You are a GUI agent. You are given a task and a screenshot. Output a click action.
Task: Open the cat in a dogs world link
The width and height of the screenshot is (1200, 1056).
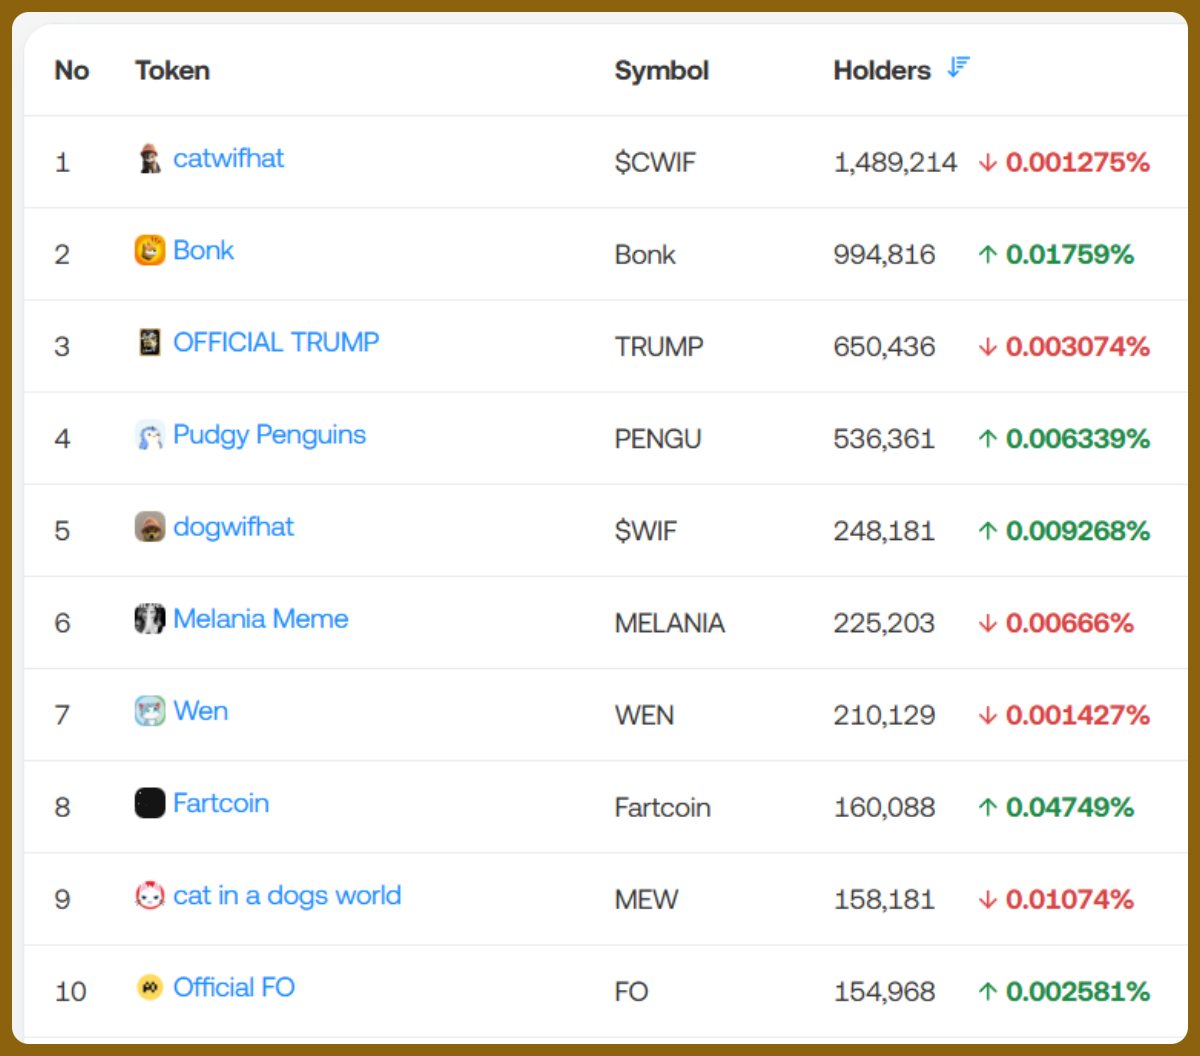pos(287,895)
